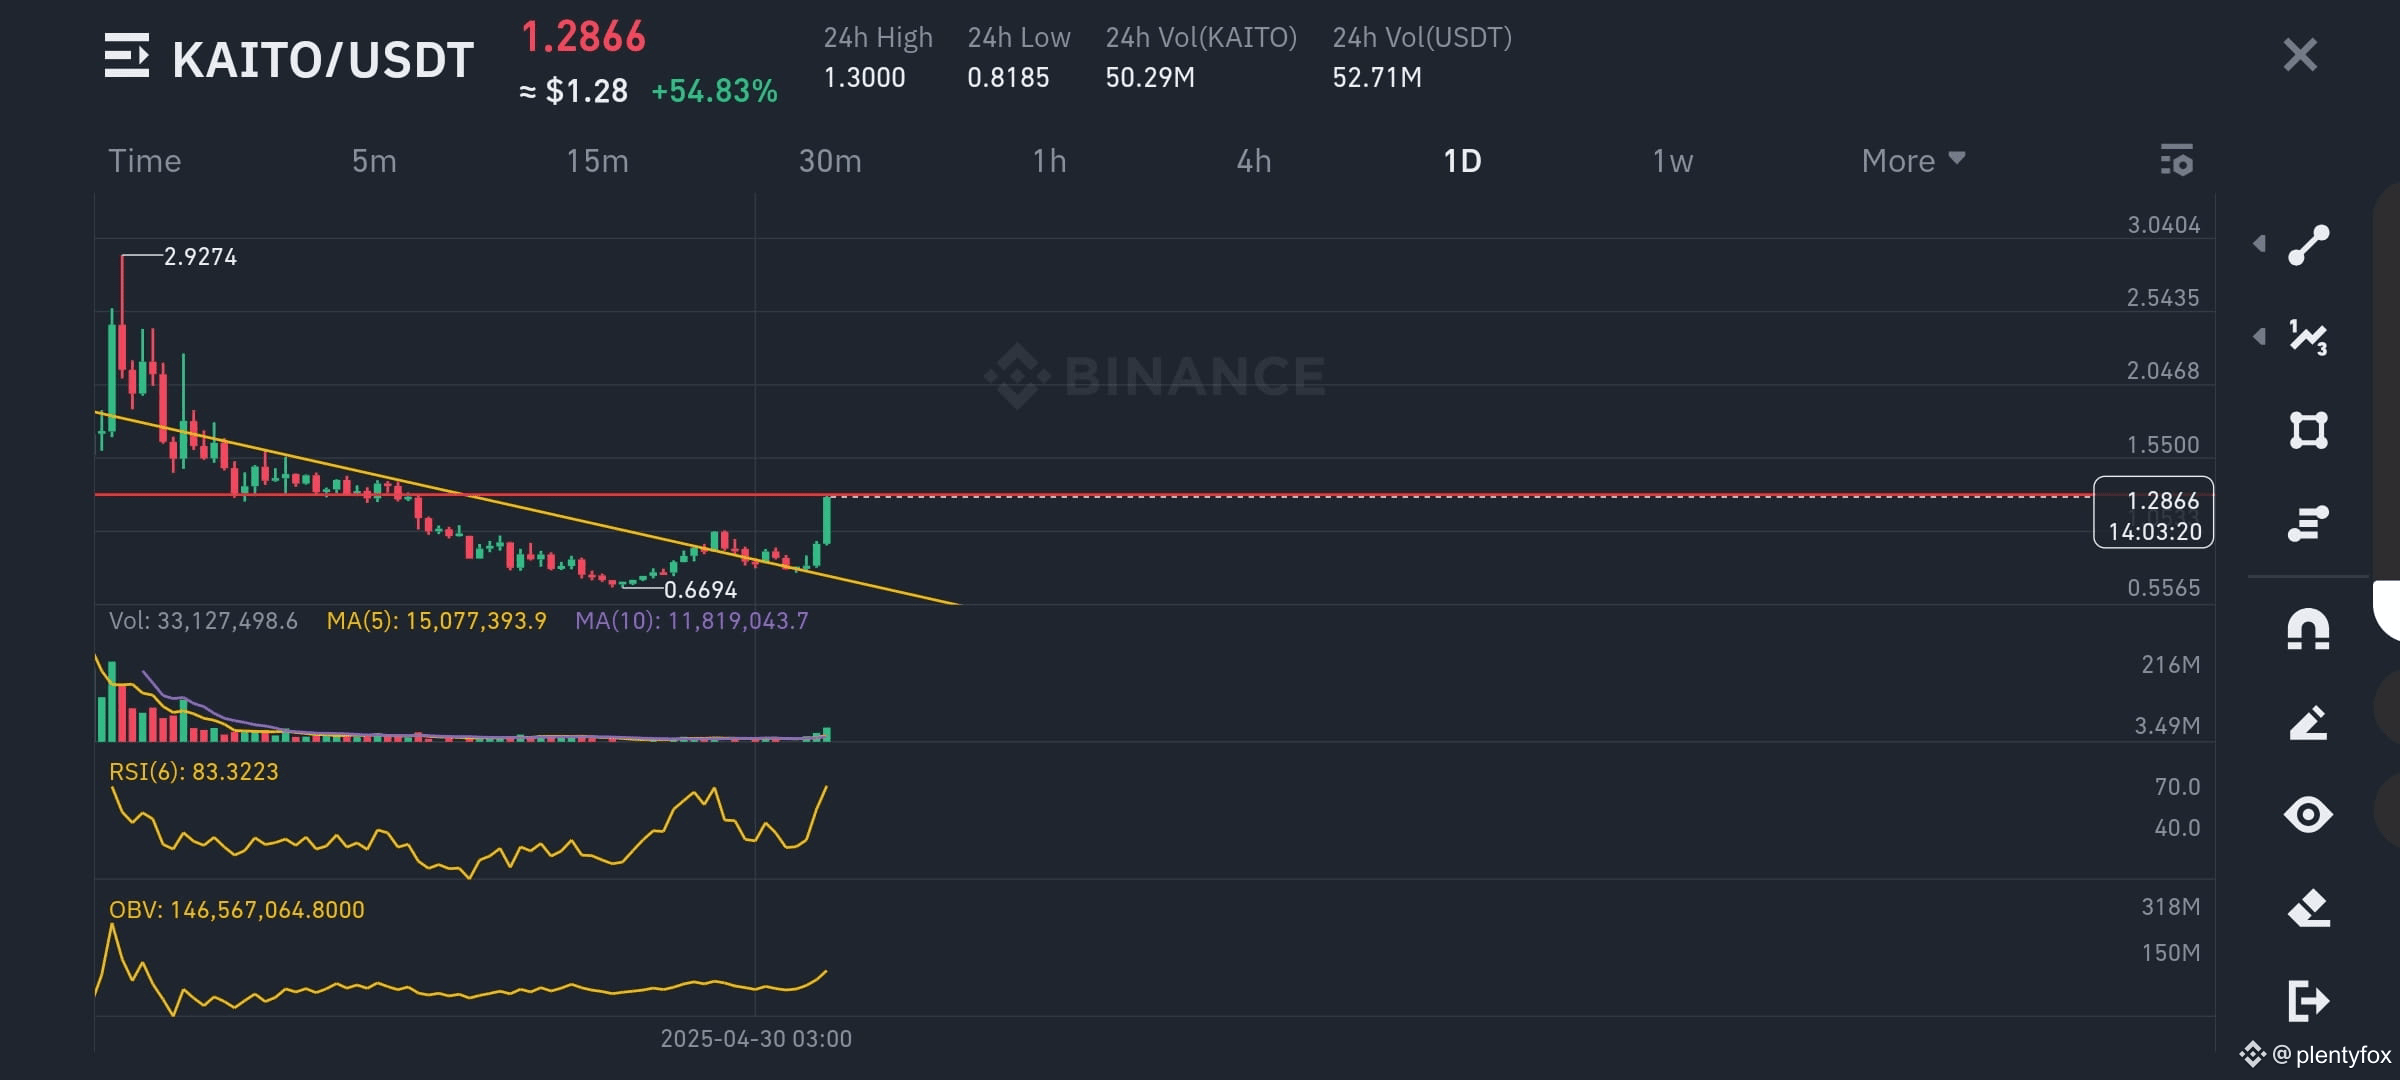
Task: Click the 70.0 RSI axis label
Action: click(x=2177, y=787)
